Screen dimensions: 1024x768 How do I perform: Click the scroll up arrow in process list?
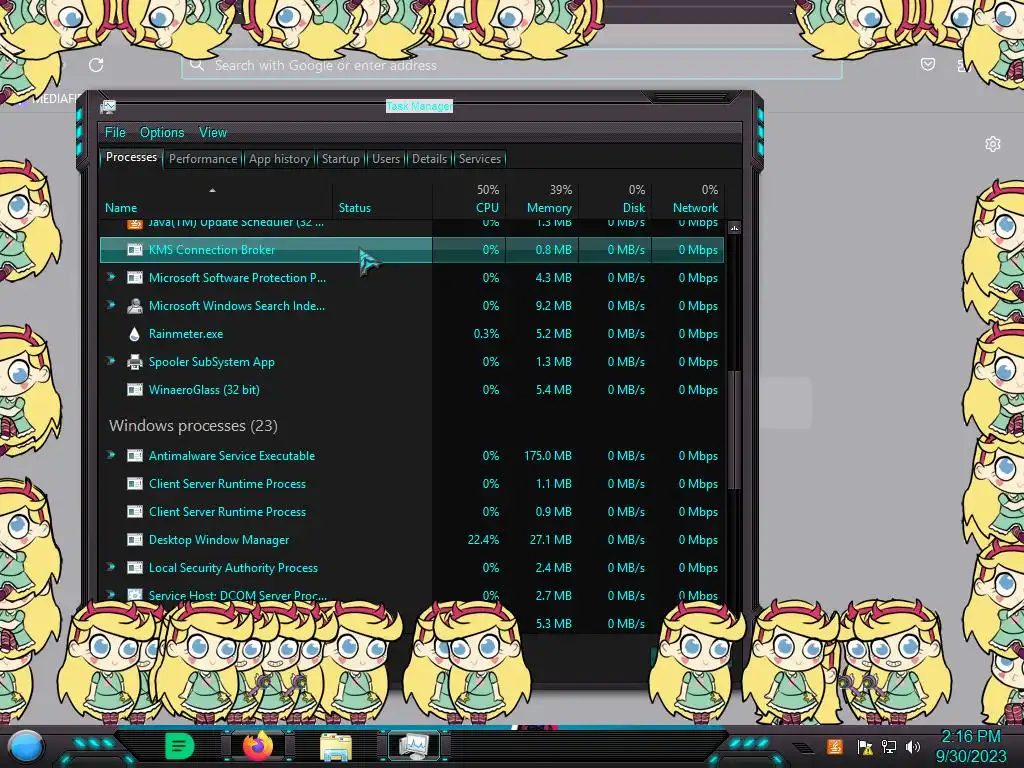(x=734, y=228)
